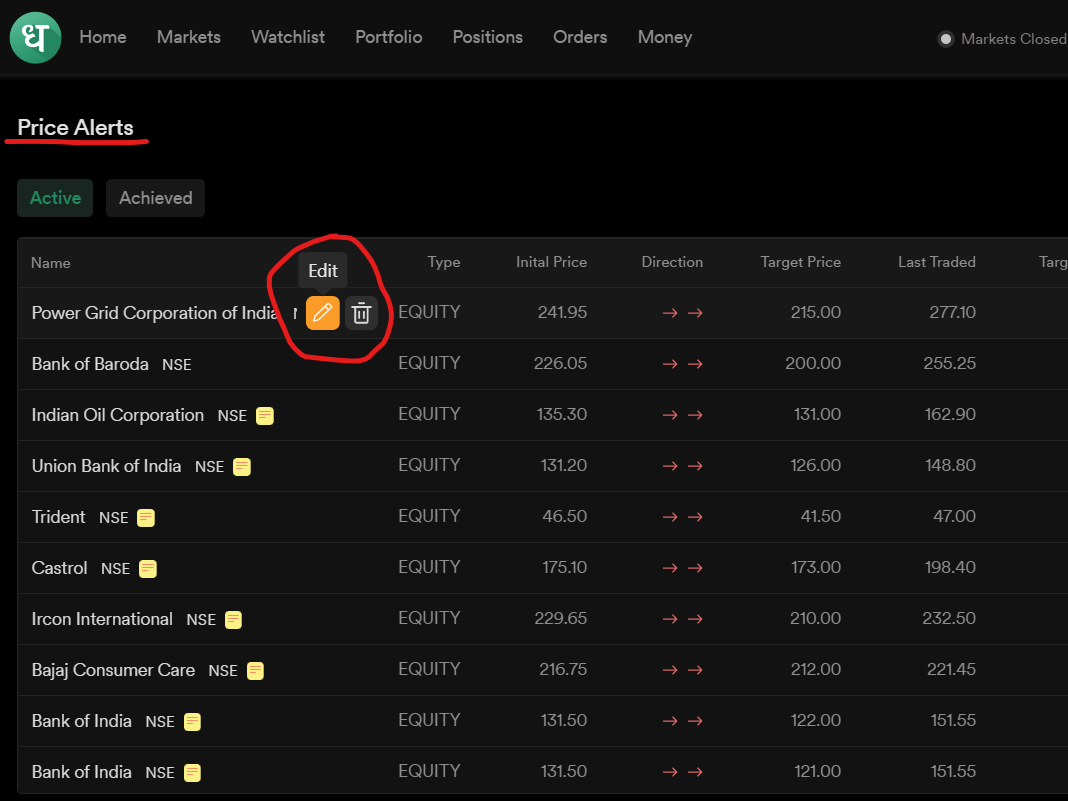Viewport: 1068px width, 801px height.
Task: Open the note icon beside Castrol
Action: coord(148,569)
